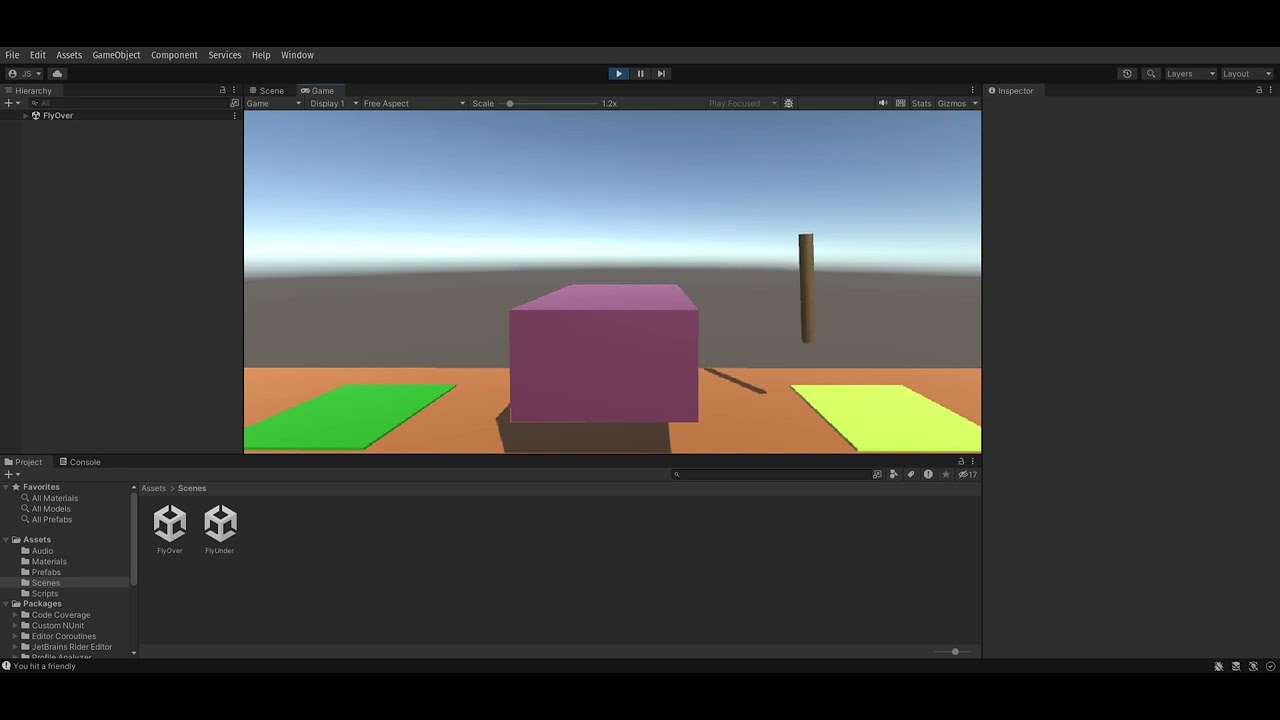Toggle the Gizmos button
The image size is (1280, 720).
pyautogui.click(x=952, y=103)
